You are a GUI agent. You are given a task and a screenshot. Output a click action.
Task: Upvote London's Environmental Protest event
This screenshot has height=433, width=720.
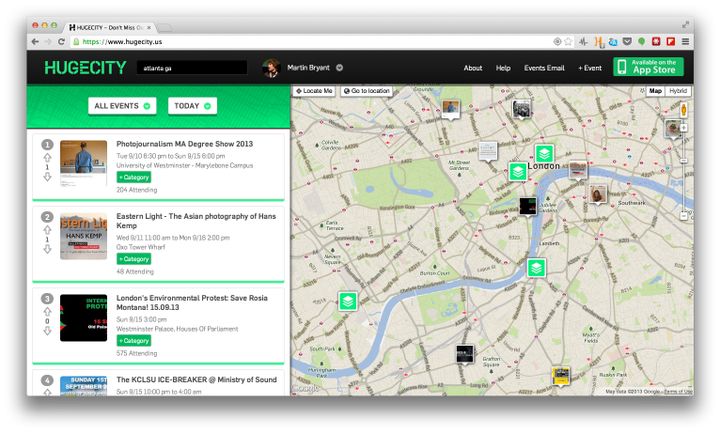coord(47,311)
